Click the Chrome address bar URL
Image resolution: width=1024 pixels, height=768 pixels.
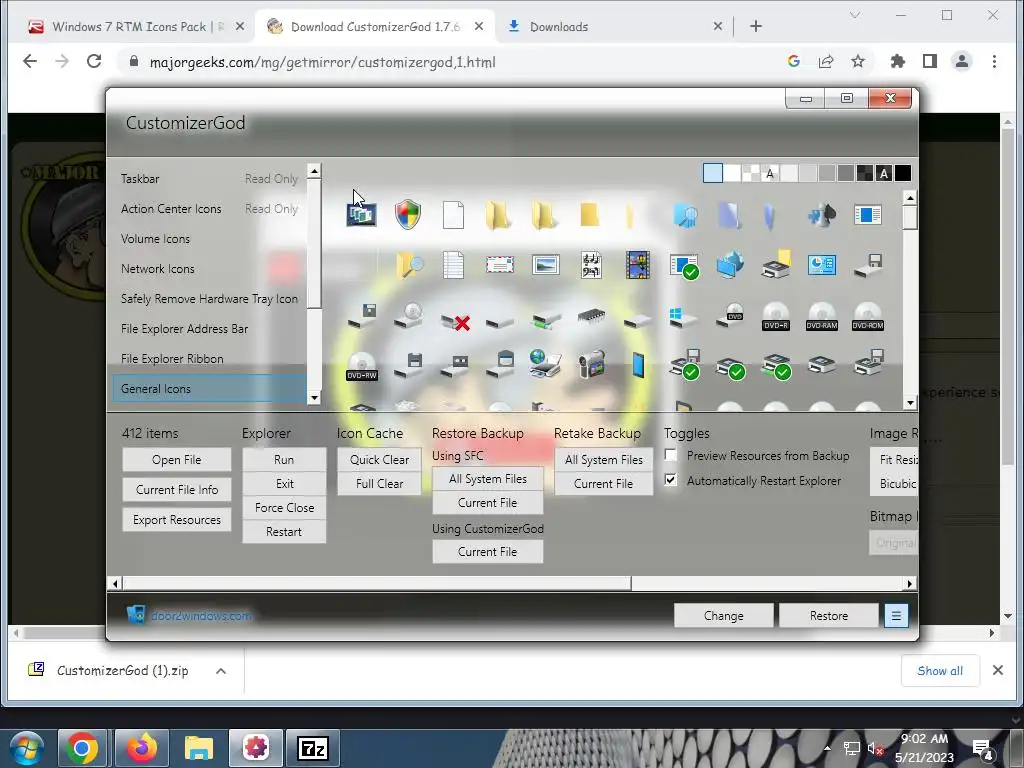pyautogui.click(x=323, y=62)
